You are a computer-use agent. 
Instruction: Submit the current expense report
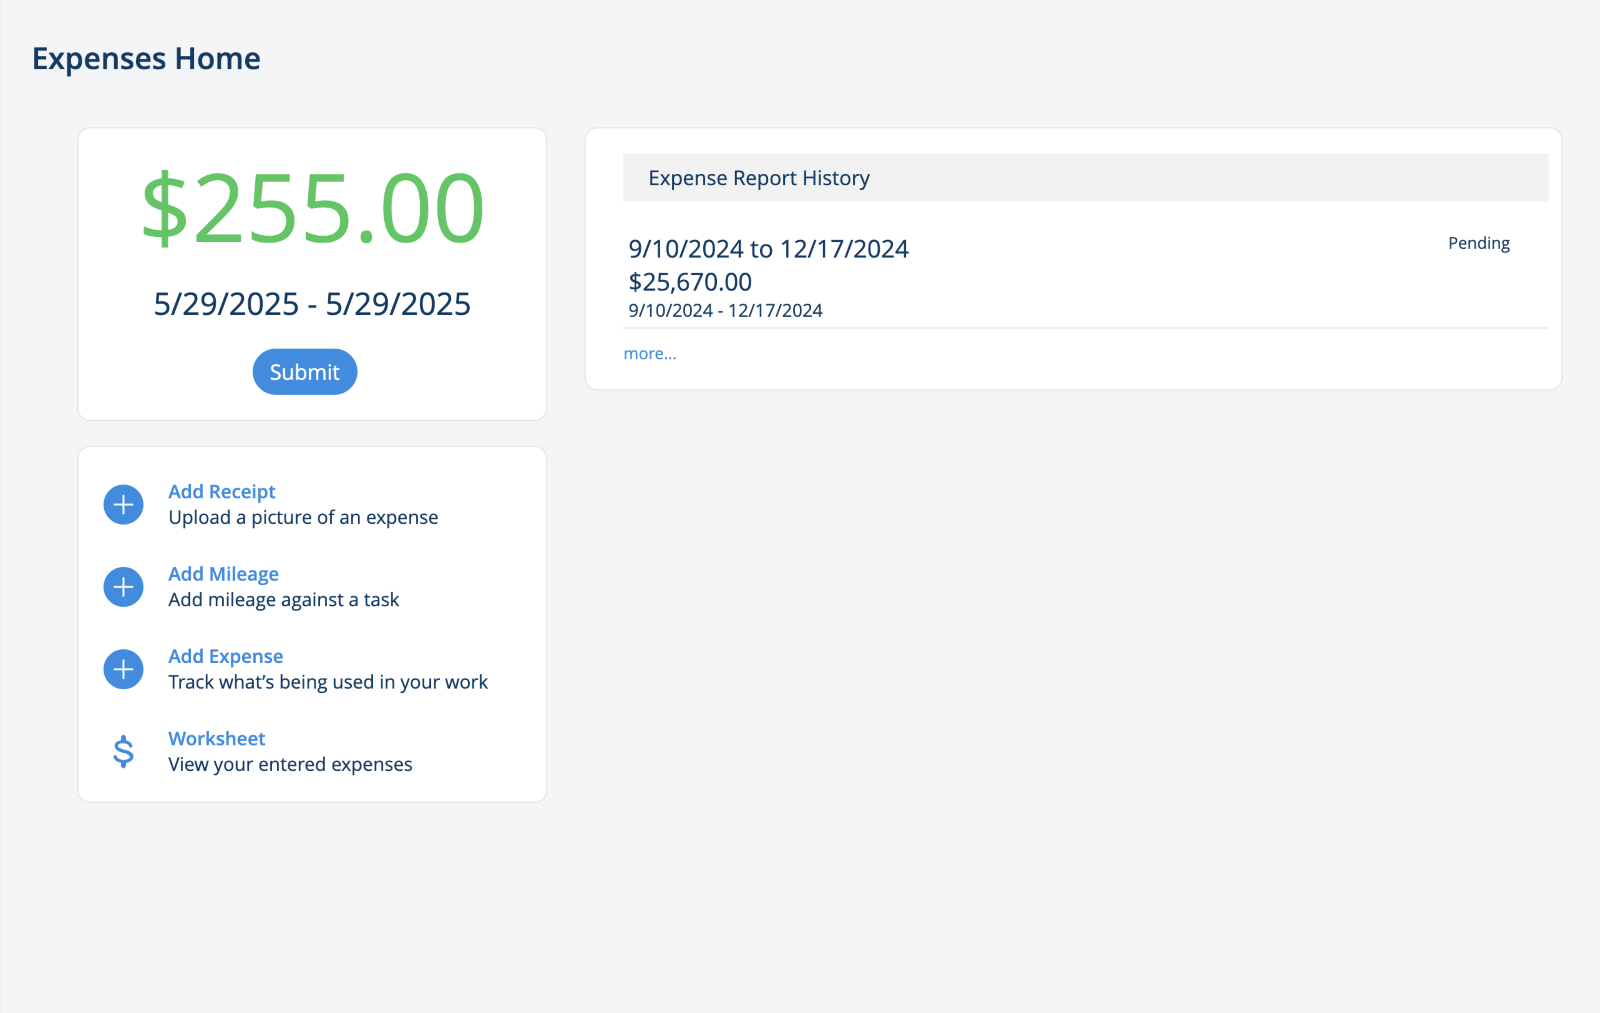tap(305, 372)
